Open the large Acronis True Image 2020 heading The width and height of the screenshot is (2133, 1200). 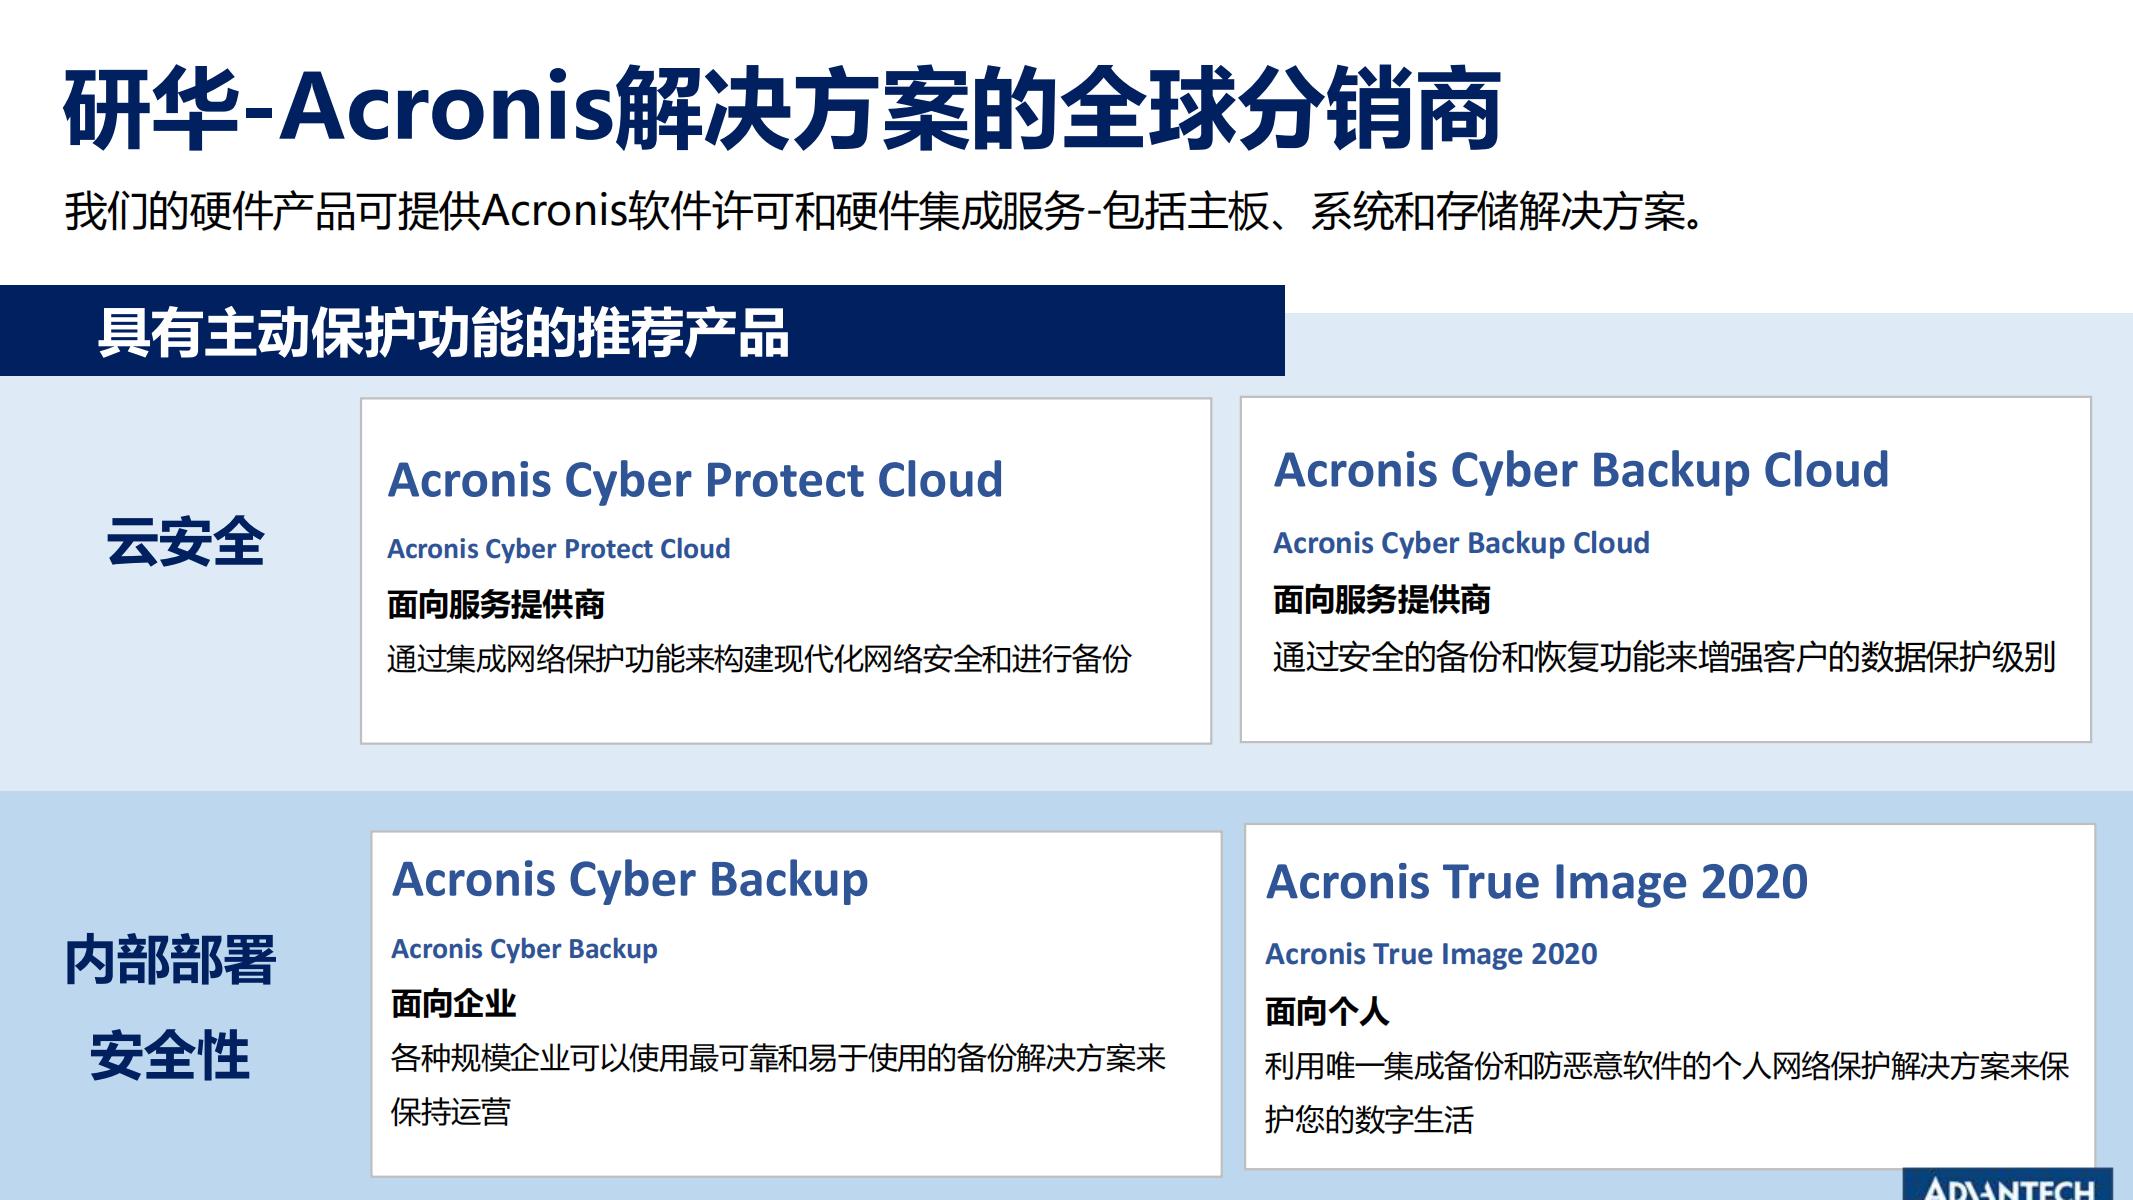pyautogui.click(x=1537, y=882)
